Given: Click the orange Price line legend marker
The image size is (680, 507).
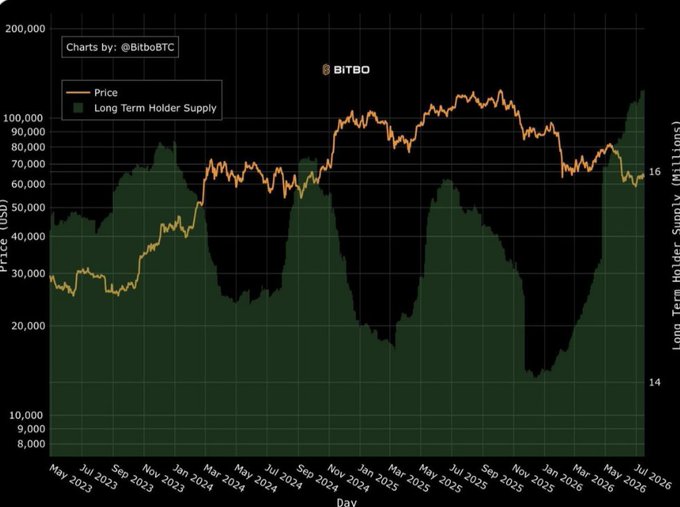Looking at the screenshot, I should 78,92.
